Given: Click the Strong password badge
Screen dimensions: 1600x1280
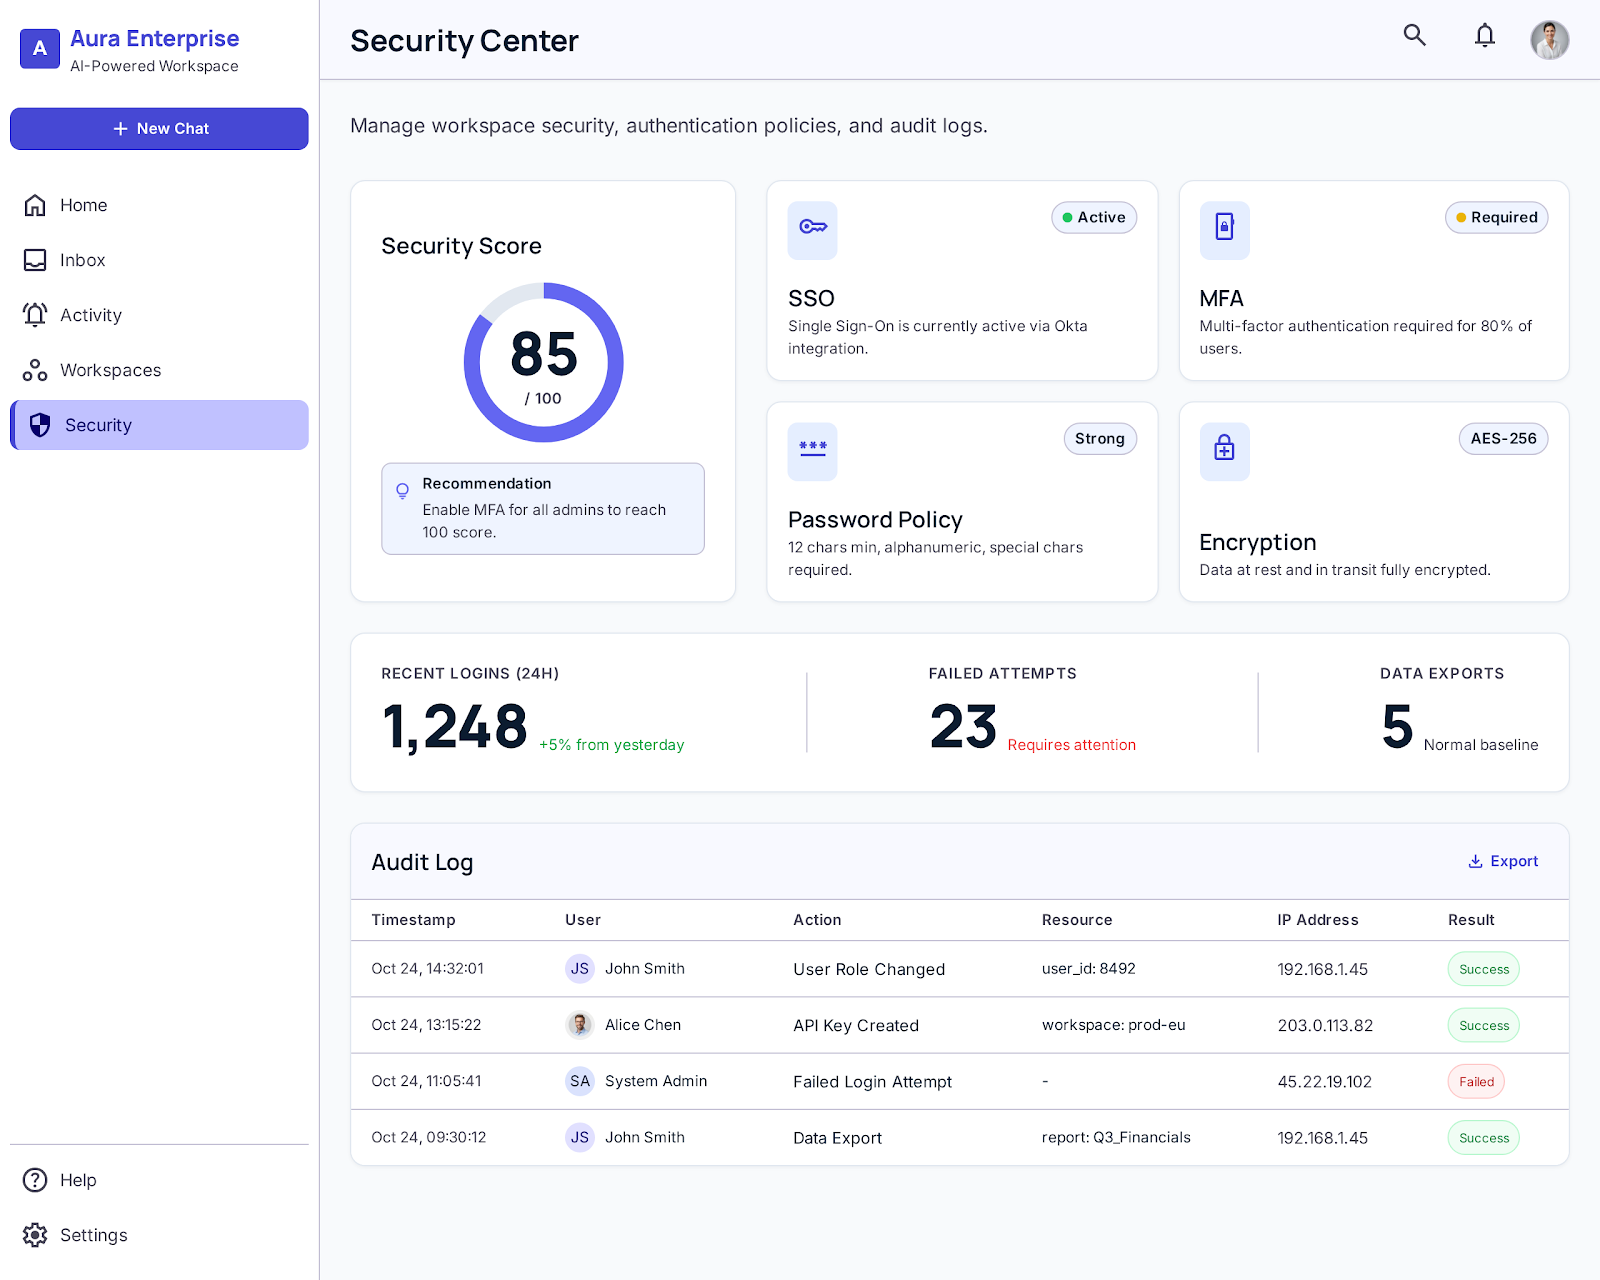Looking at the screenshot, I should pos(1100,439).
